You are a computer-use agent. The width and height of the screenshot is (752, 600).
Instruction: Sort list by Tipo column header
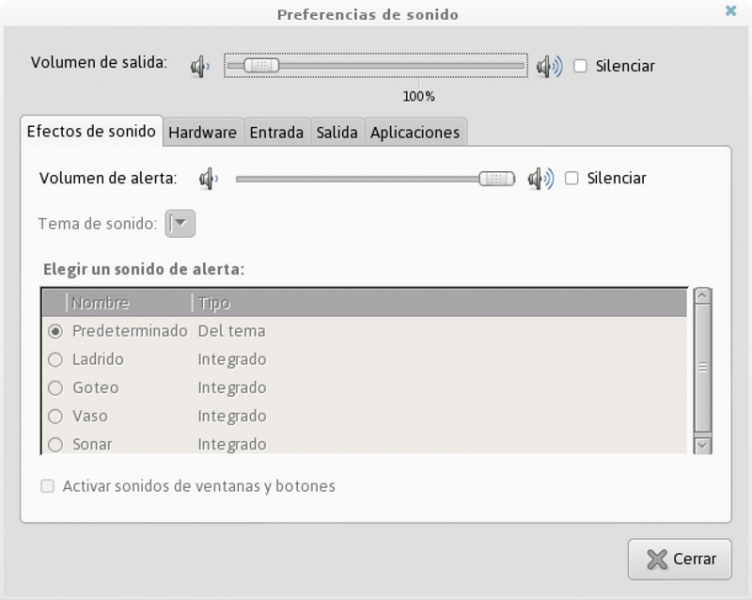coord(439,303)
